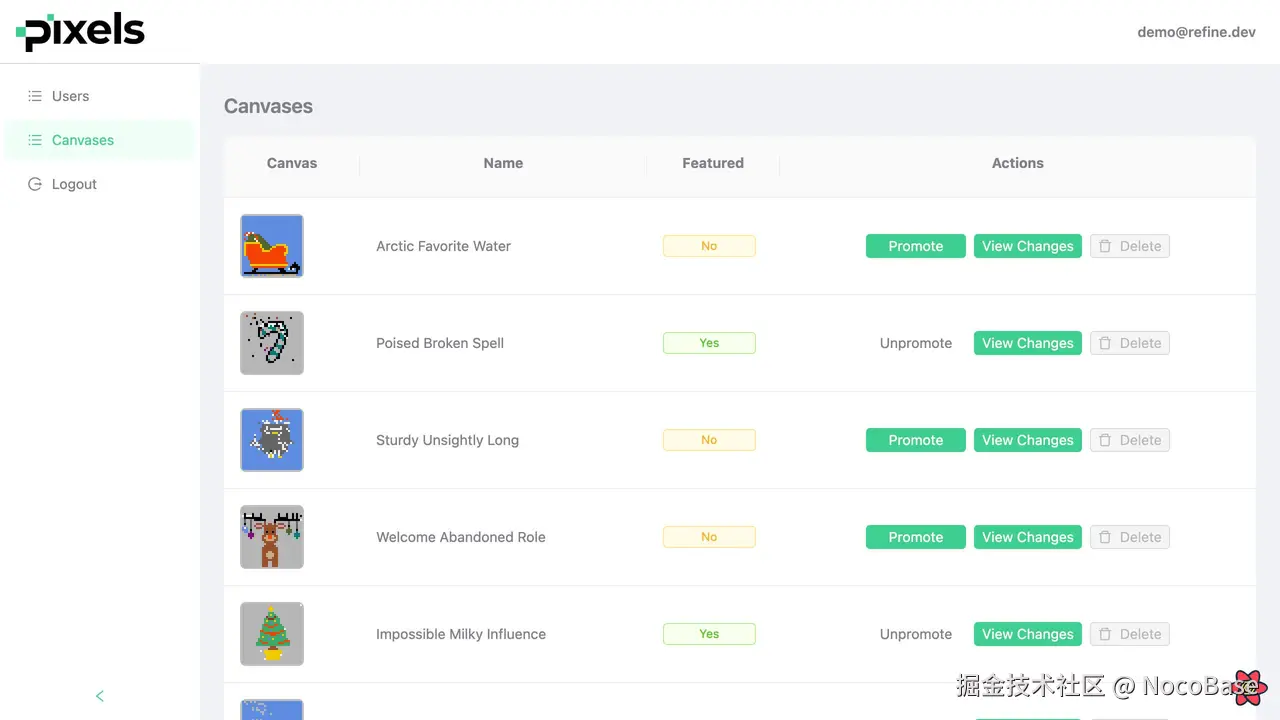View changes for Welcome Abandoned Role
This screenshot has width=1280, height=720.
point(1028,537)
